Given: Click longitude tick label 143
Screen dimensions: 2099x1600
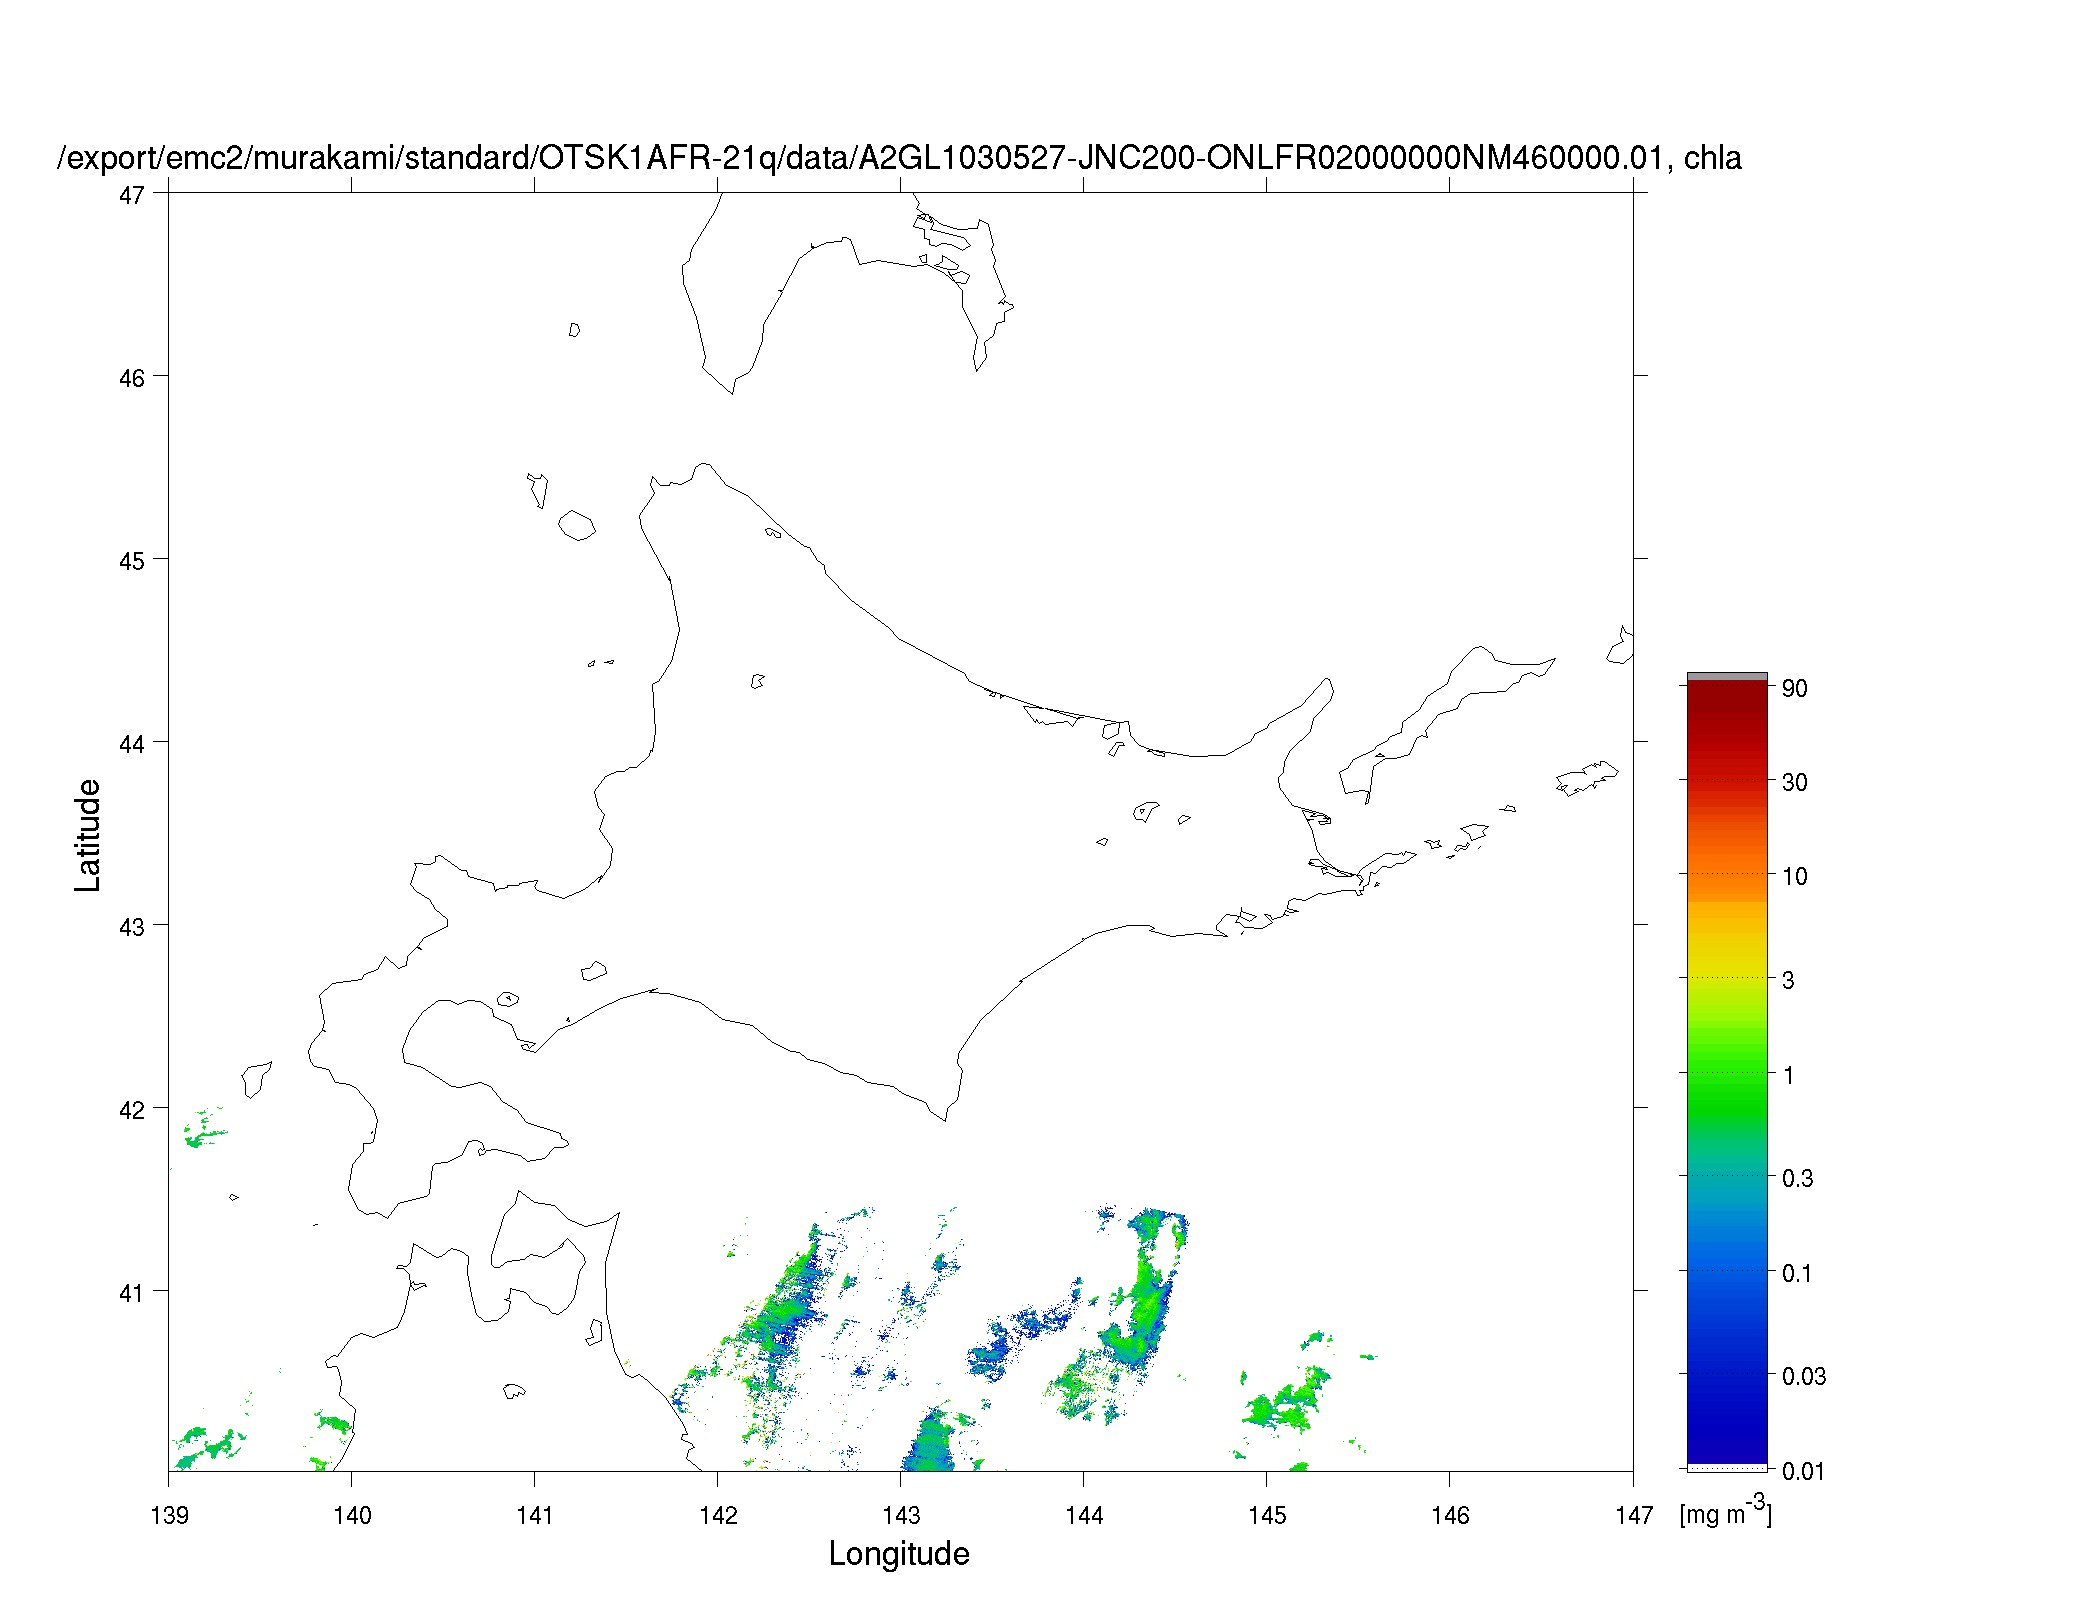Looking at the screenshot, I should pyautogui.click(x=901, y=1515).
